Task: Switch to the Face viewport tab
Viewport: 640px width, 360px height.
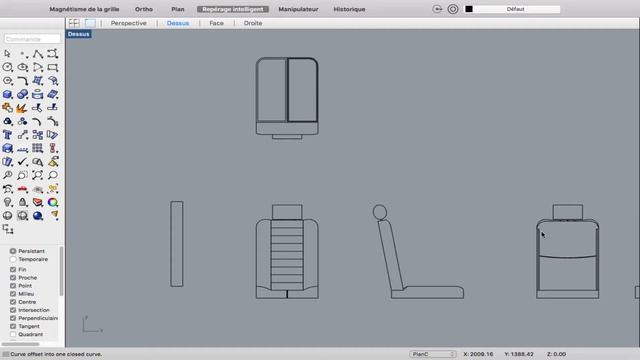Action: click(x=216, y=23)
